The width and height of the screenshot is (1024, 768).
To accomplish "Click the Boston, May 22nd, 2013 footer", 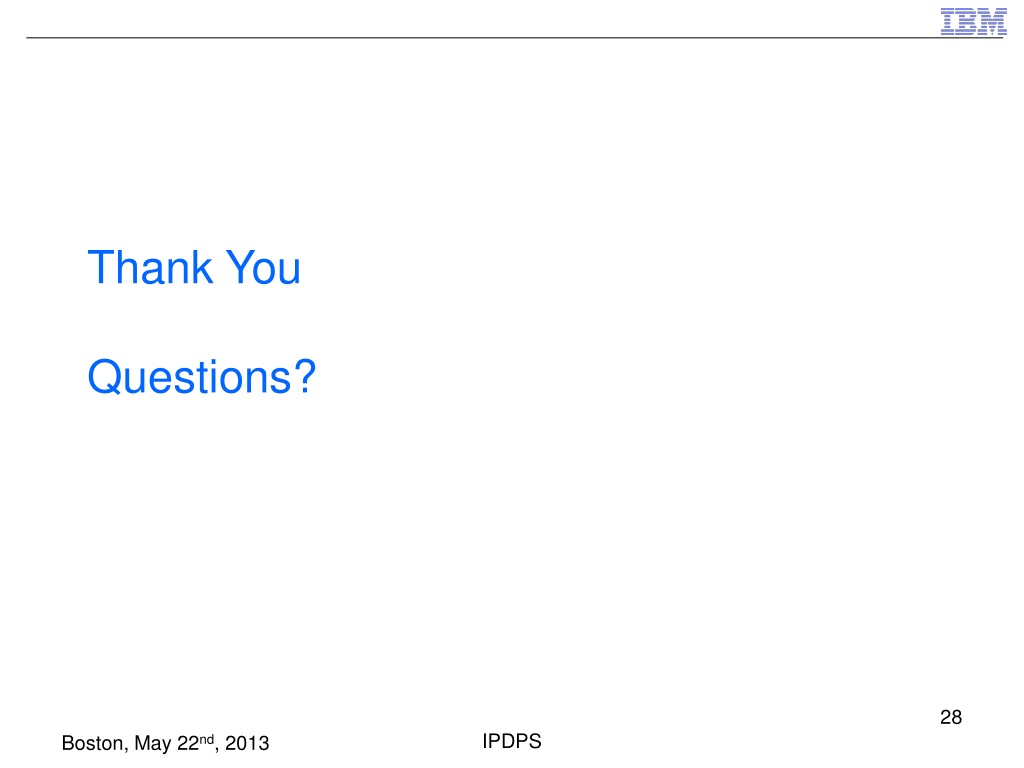I will point(165,743).
